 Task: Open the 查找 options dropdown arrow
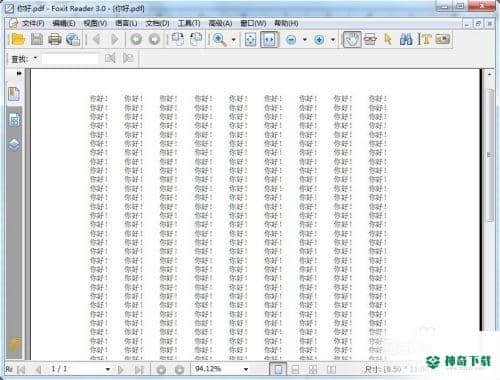click(x=35, y=58)
